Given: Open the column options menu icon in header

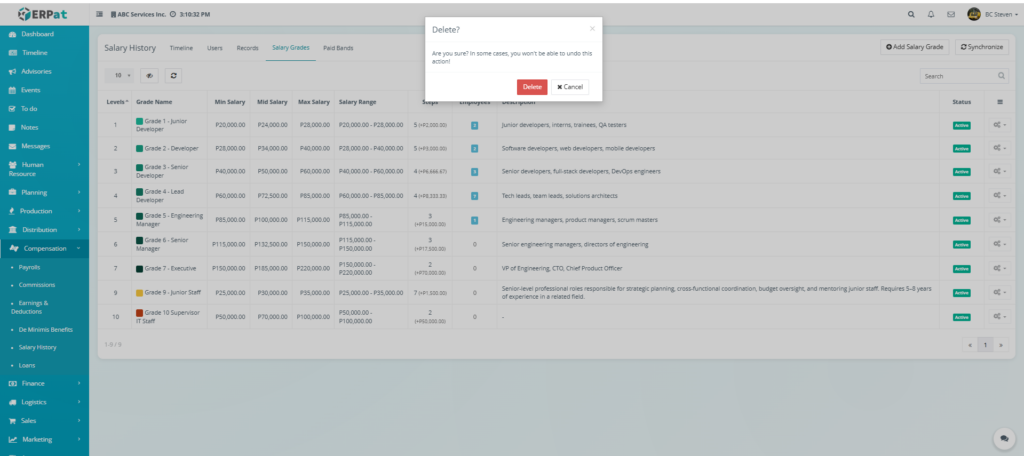Looking at the screenshot, I should 1000,102.
